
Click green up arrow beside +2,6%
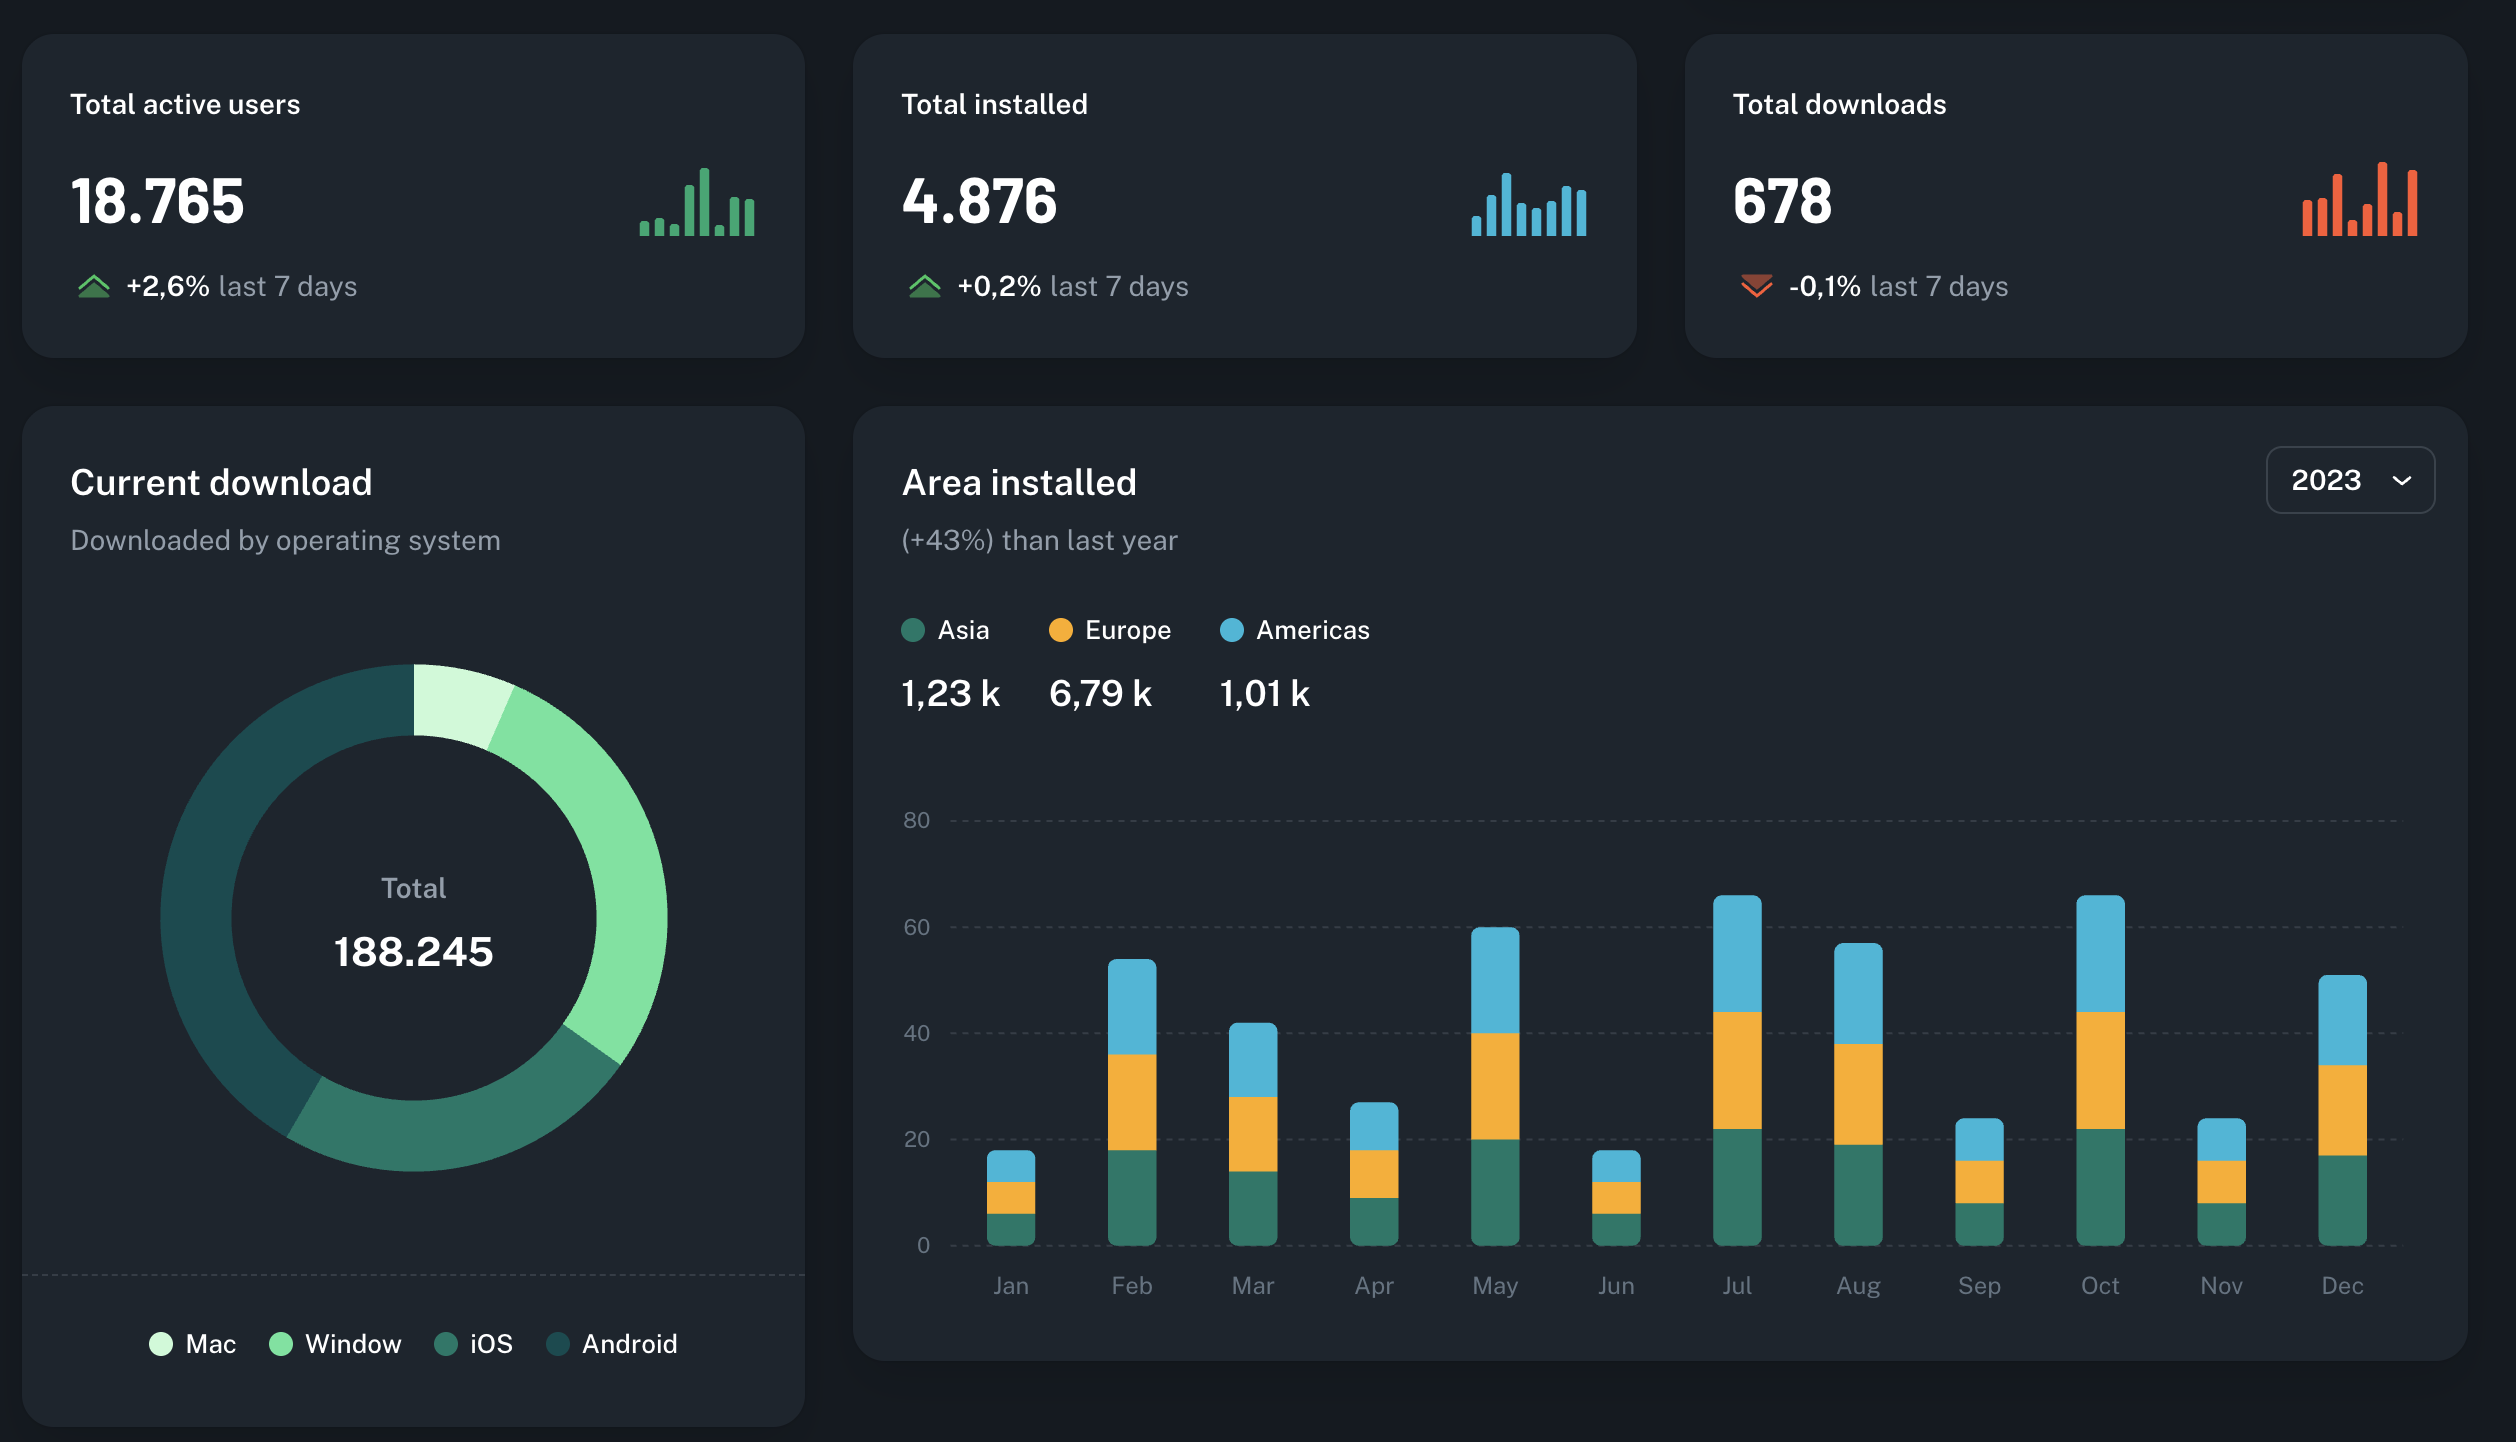94,287
